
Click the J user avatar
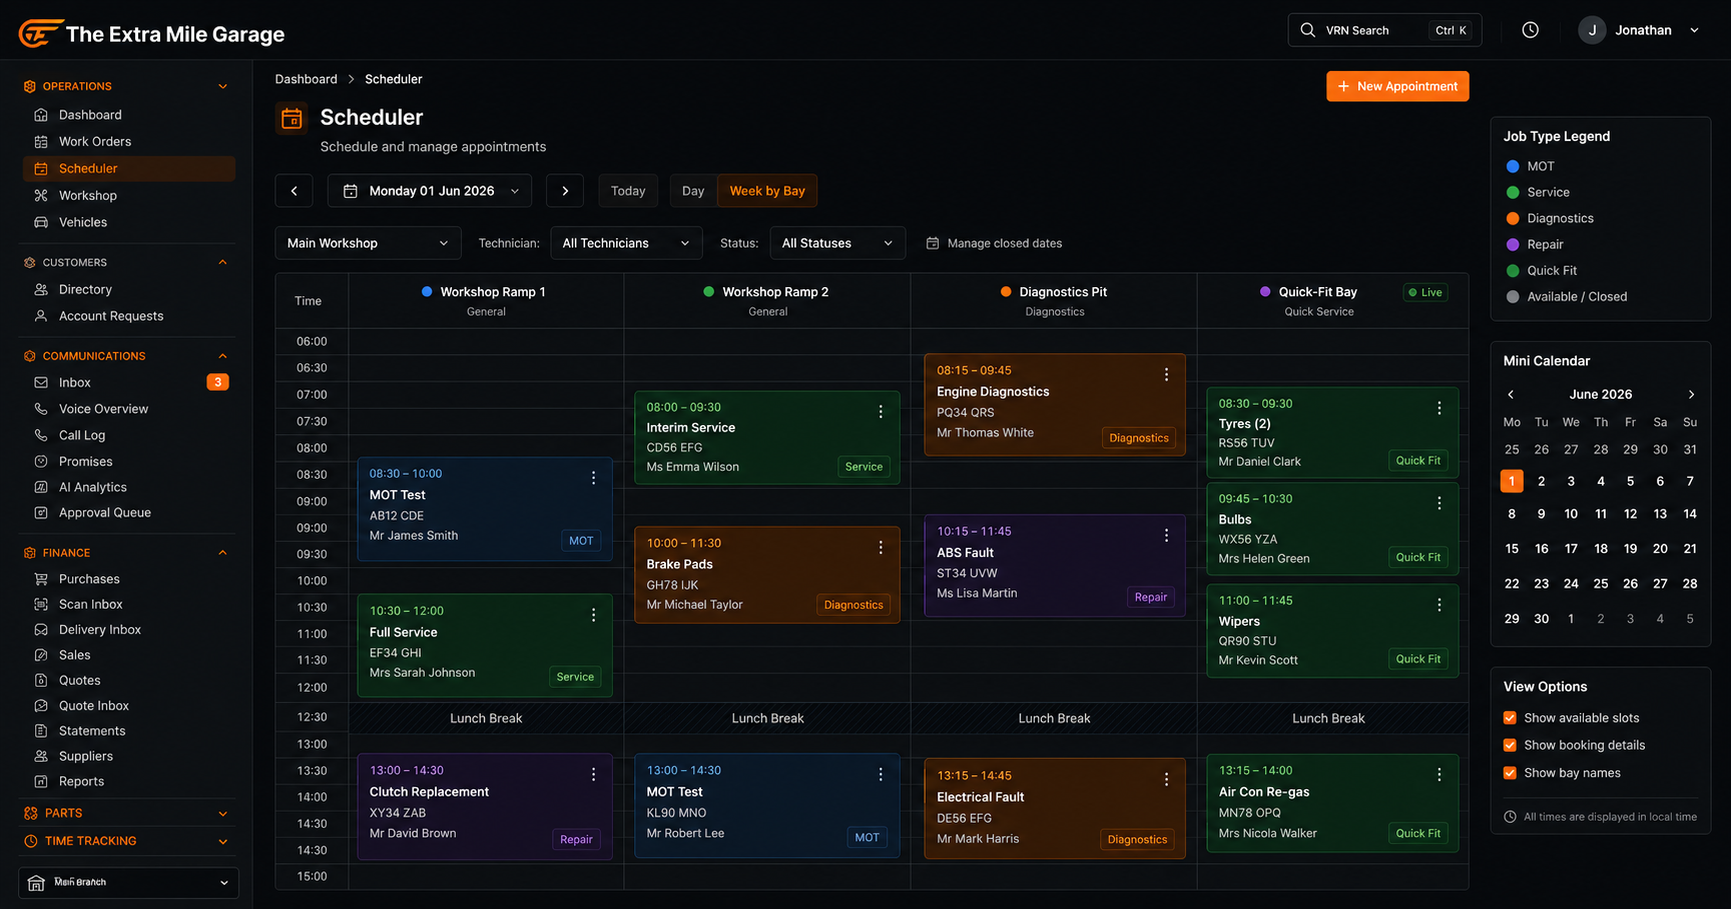[1592, 30]
